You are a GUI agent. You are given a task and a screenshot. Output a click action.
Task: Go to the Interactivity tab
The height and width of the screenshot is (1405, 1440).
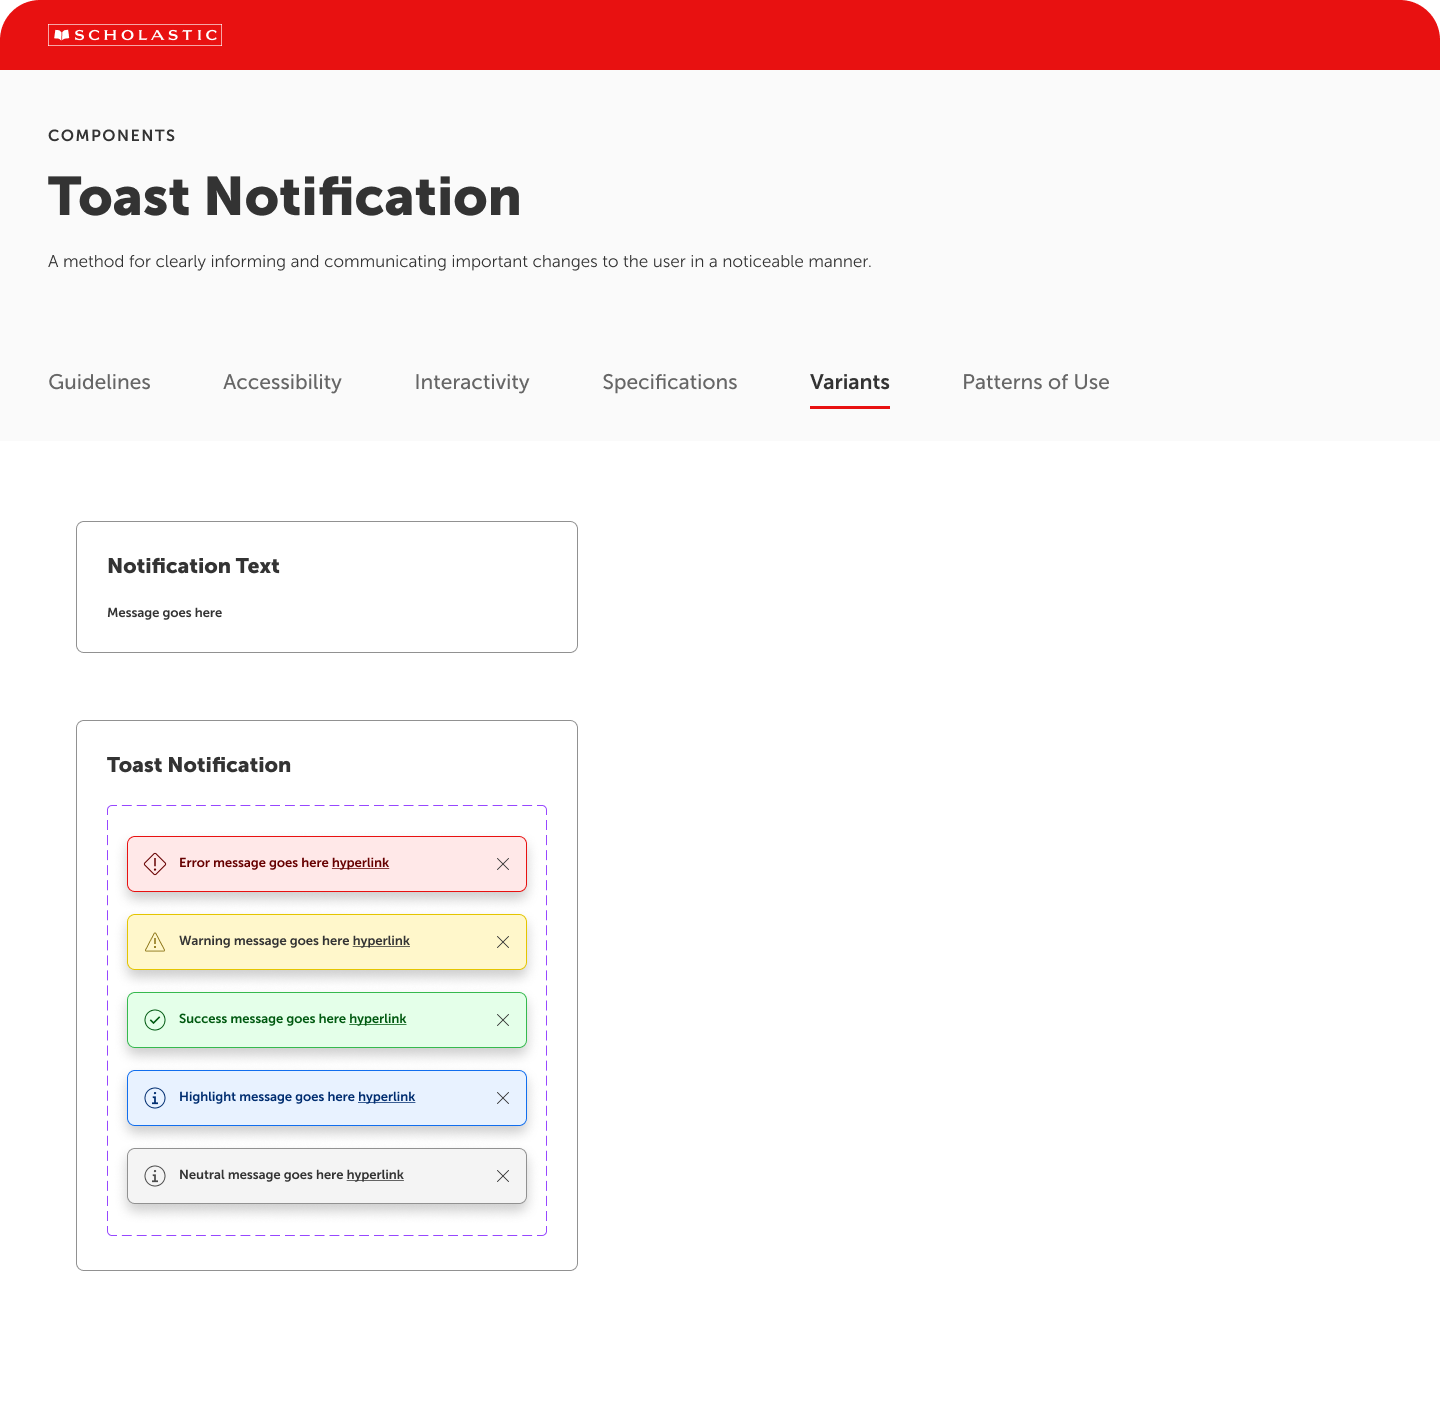coord(472,382)
